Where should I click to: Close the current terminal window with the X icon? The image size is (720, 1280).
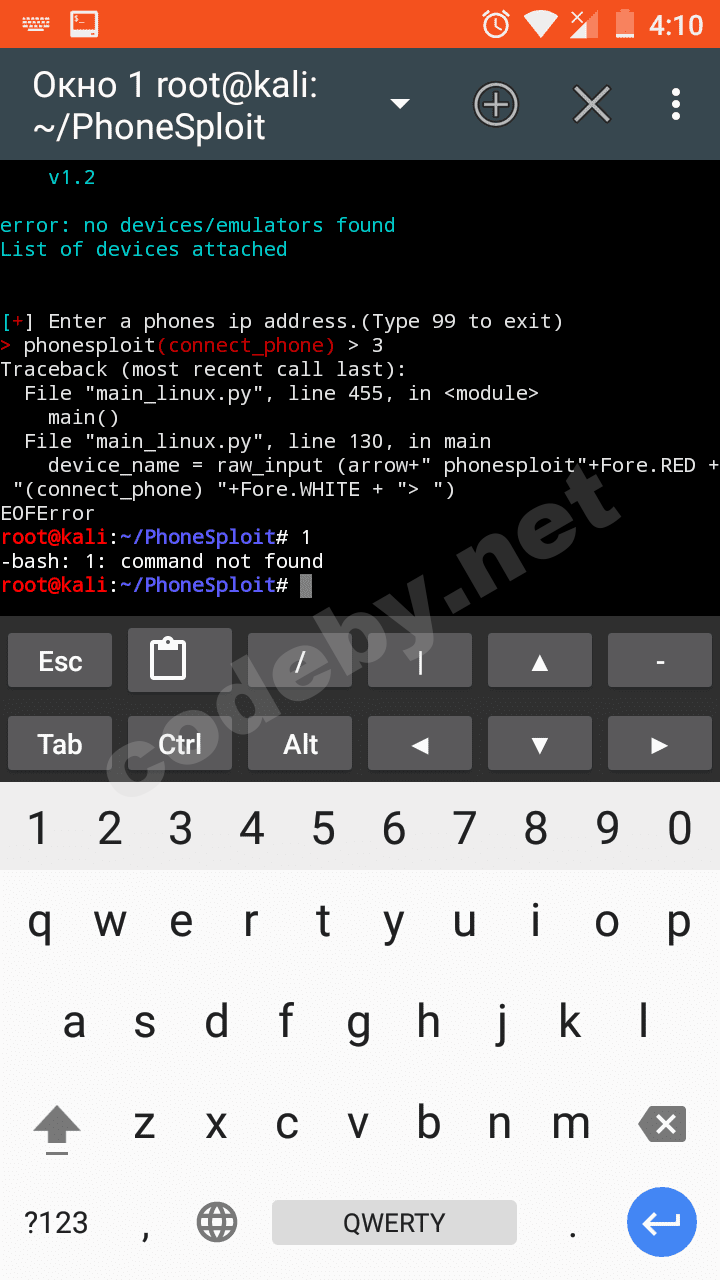click(592, 104)
